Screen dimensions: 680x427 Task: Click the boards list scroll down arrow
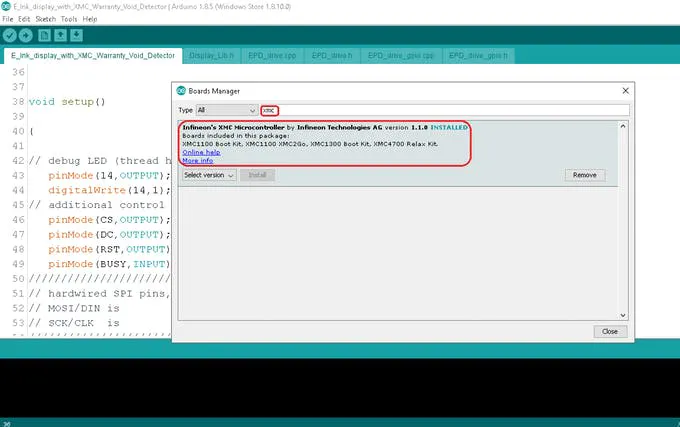623,315
